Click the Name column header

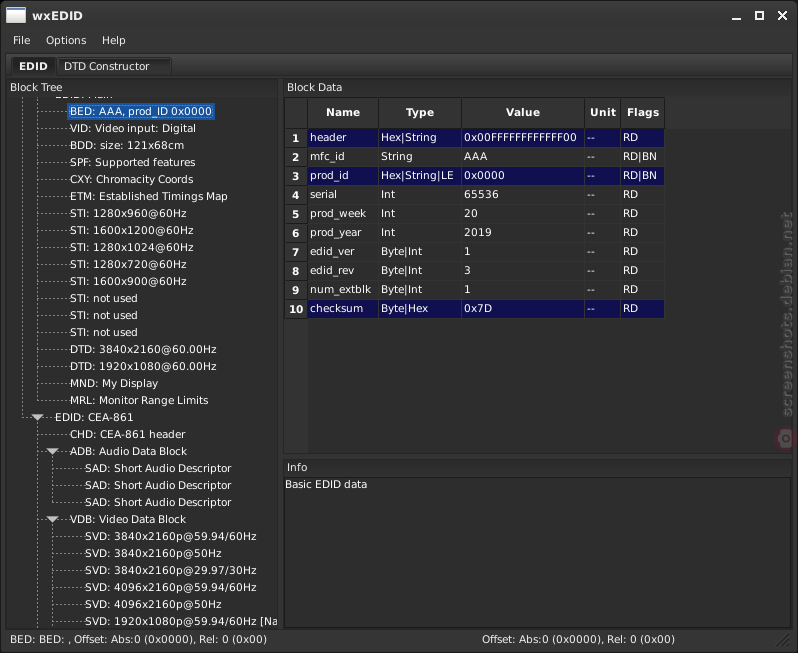pyautogui.click(x=343, y=112)
